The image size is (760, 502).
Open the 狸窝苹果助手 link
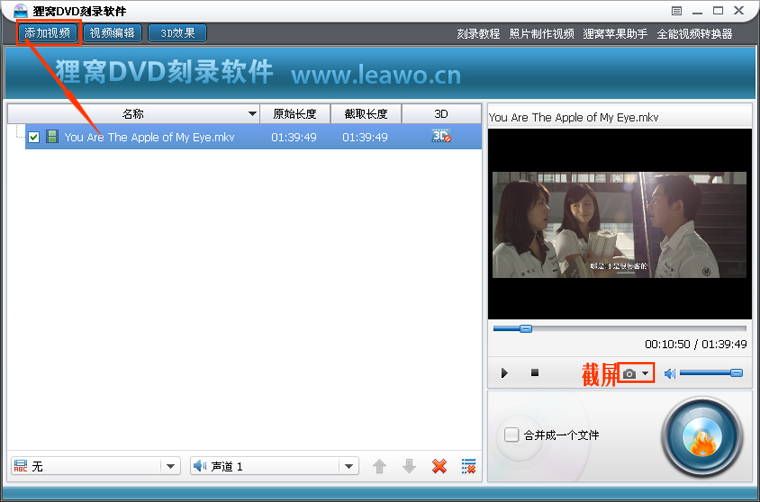[x=615, y=34]
